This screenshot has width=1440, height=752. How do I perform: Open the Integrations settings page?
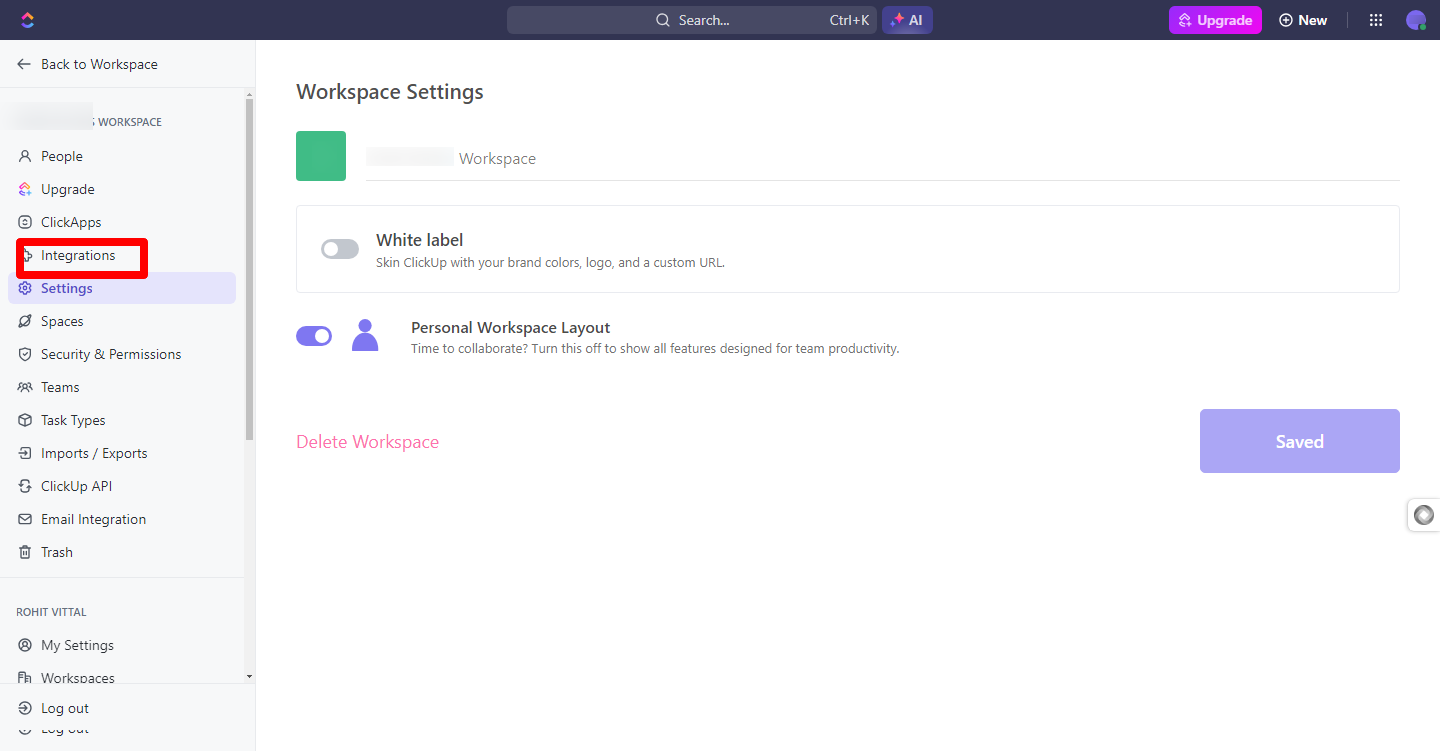click(x=78, y=255)
